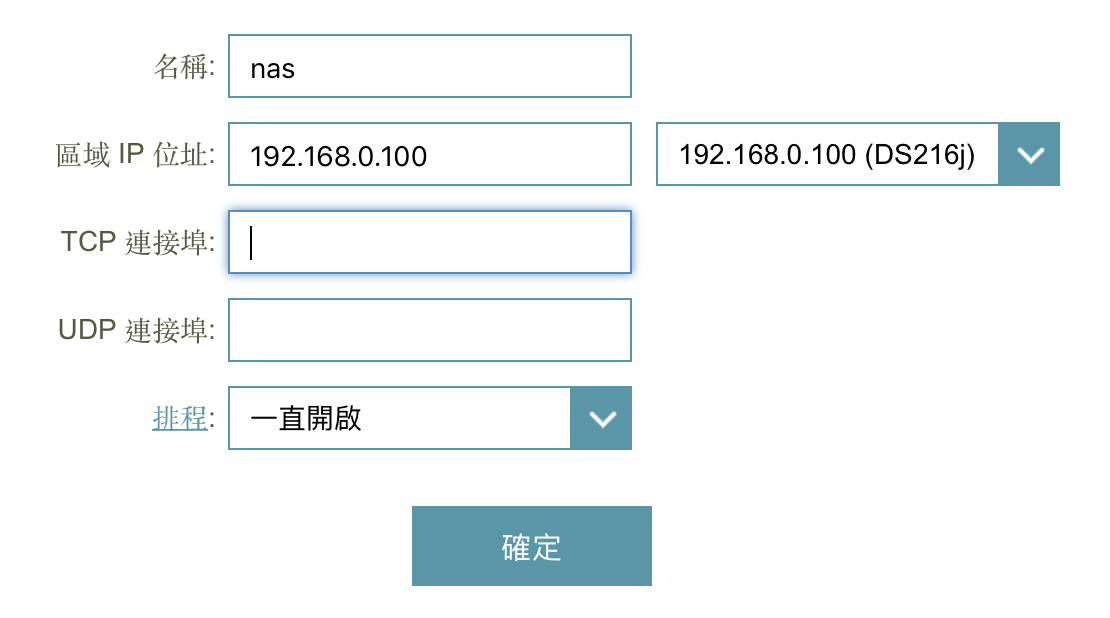Focus the 名稱 name input field
The image size is (1110, 618).
[430, 67]
